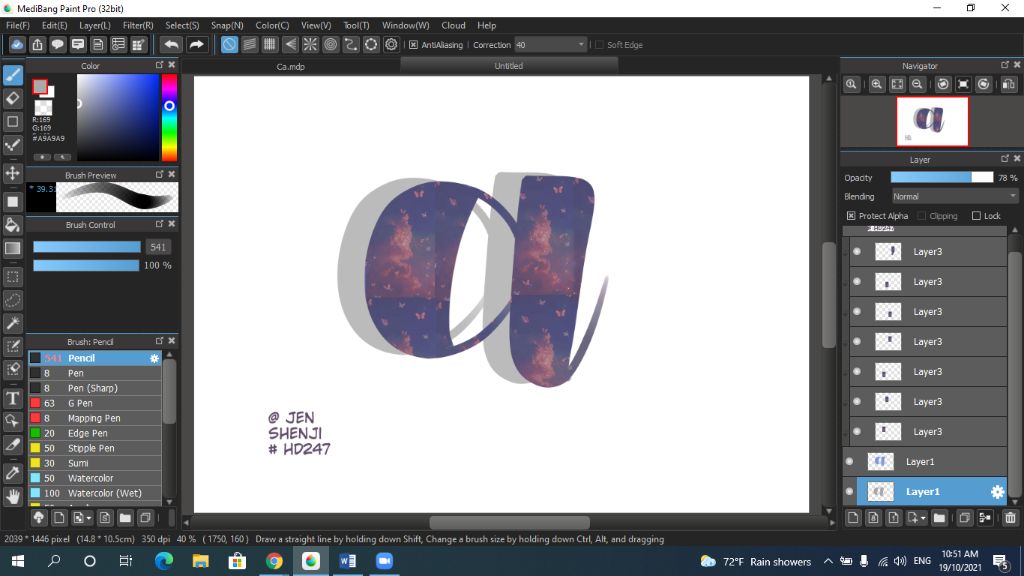This screenshot has height=576, width=1024.
Task: Hide the selected Layer1 visibility
Action: [x=849, y=492]
